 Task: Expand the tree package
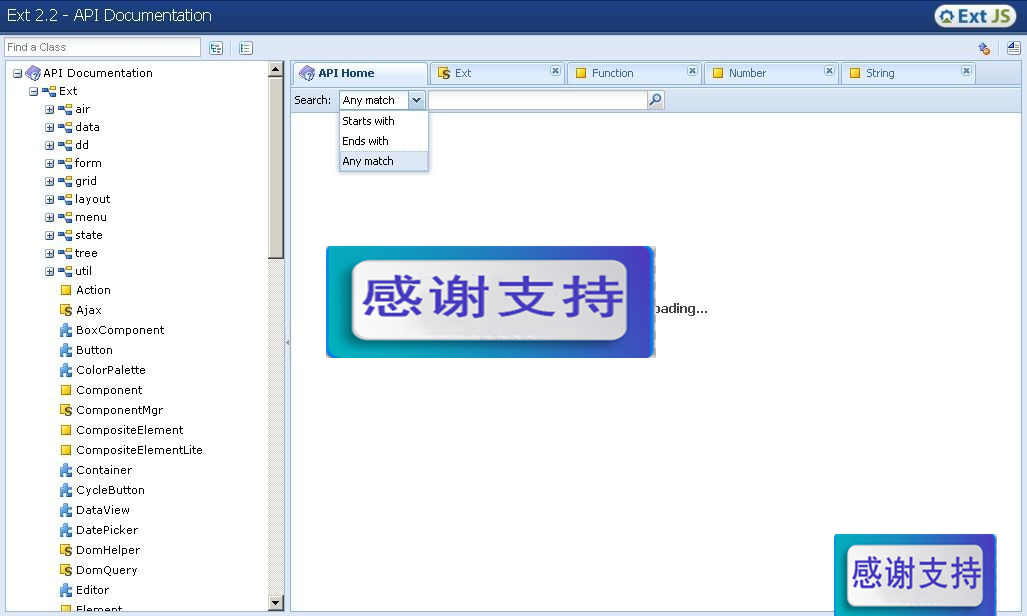coord(49,254)
